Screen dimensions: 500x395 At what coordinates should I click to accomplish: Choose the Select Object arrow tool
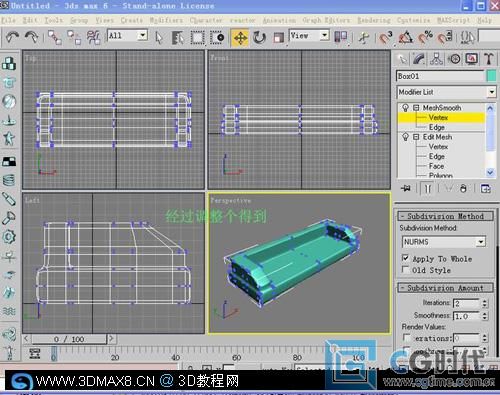[x=159, y=38]
